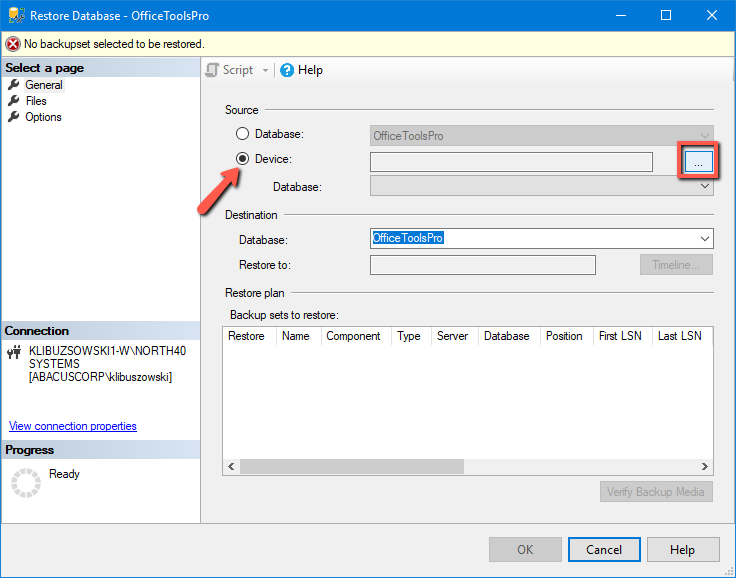
Task: Click the Type column header
Action: 411,336
